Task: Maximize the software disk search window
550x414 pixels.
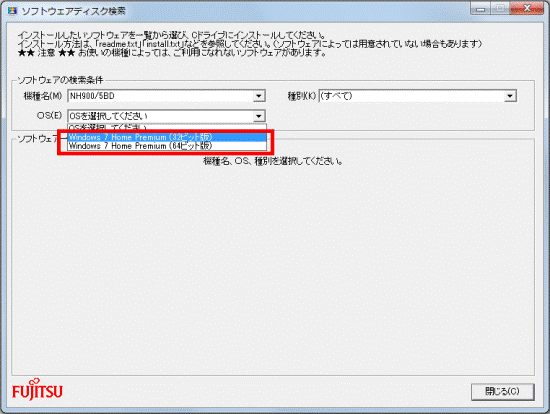Action: pos(500,9)
